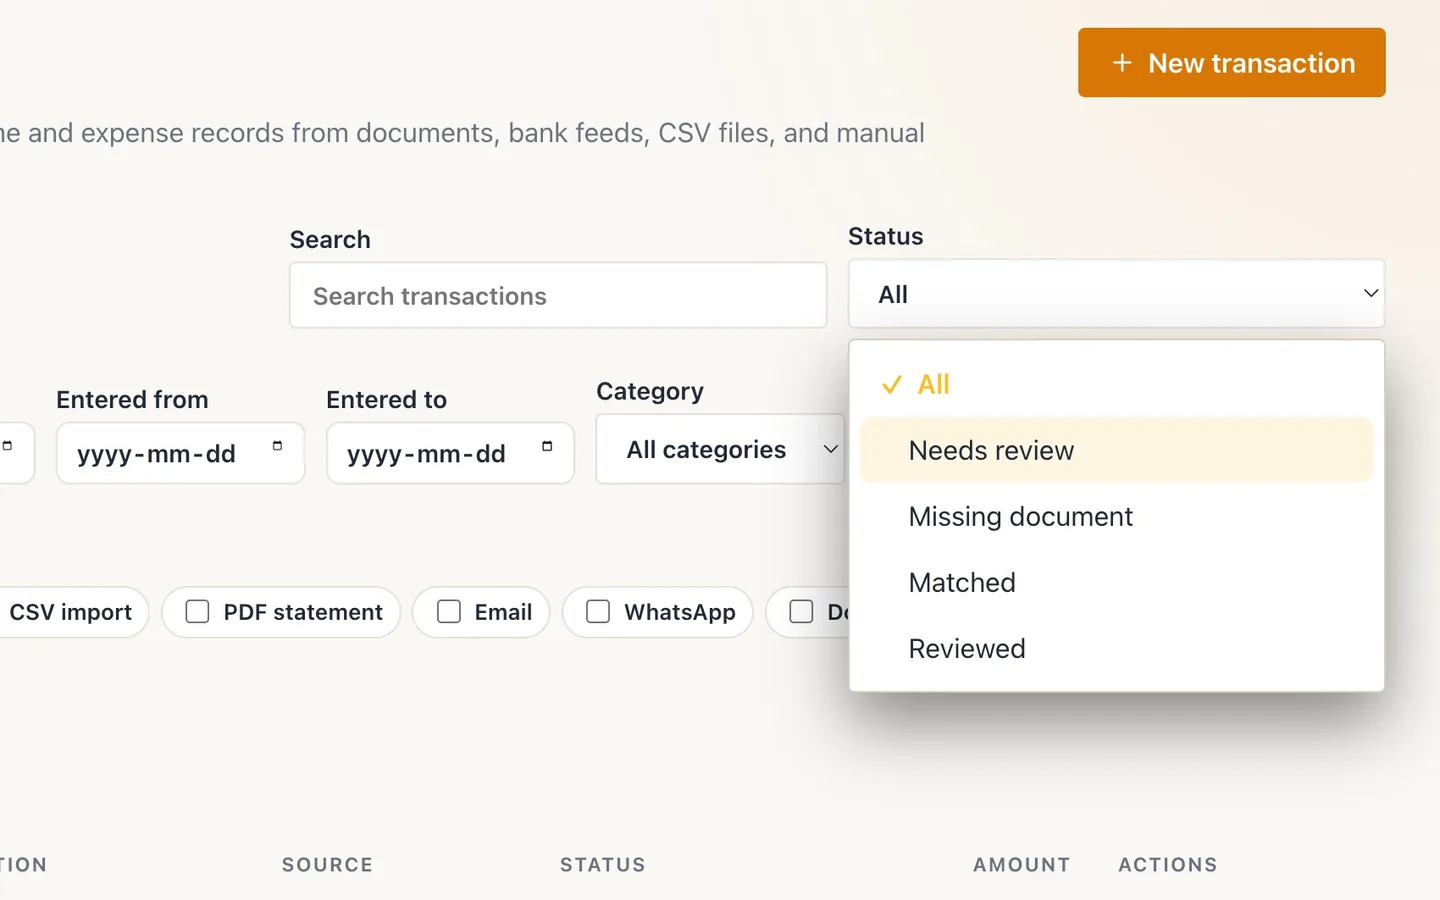Click the AMOUNT column header
Viewport: 1440px width, 900px height.
[x=1022, y=865]
